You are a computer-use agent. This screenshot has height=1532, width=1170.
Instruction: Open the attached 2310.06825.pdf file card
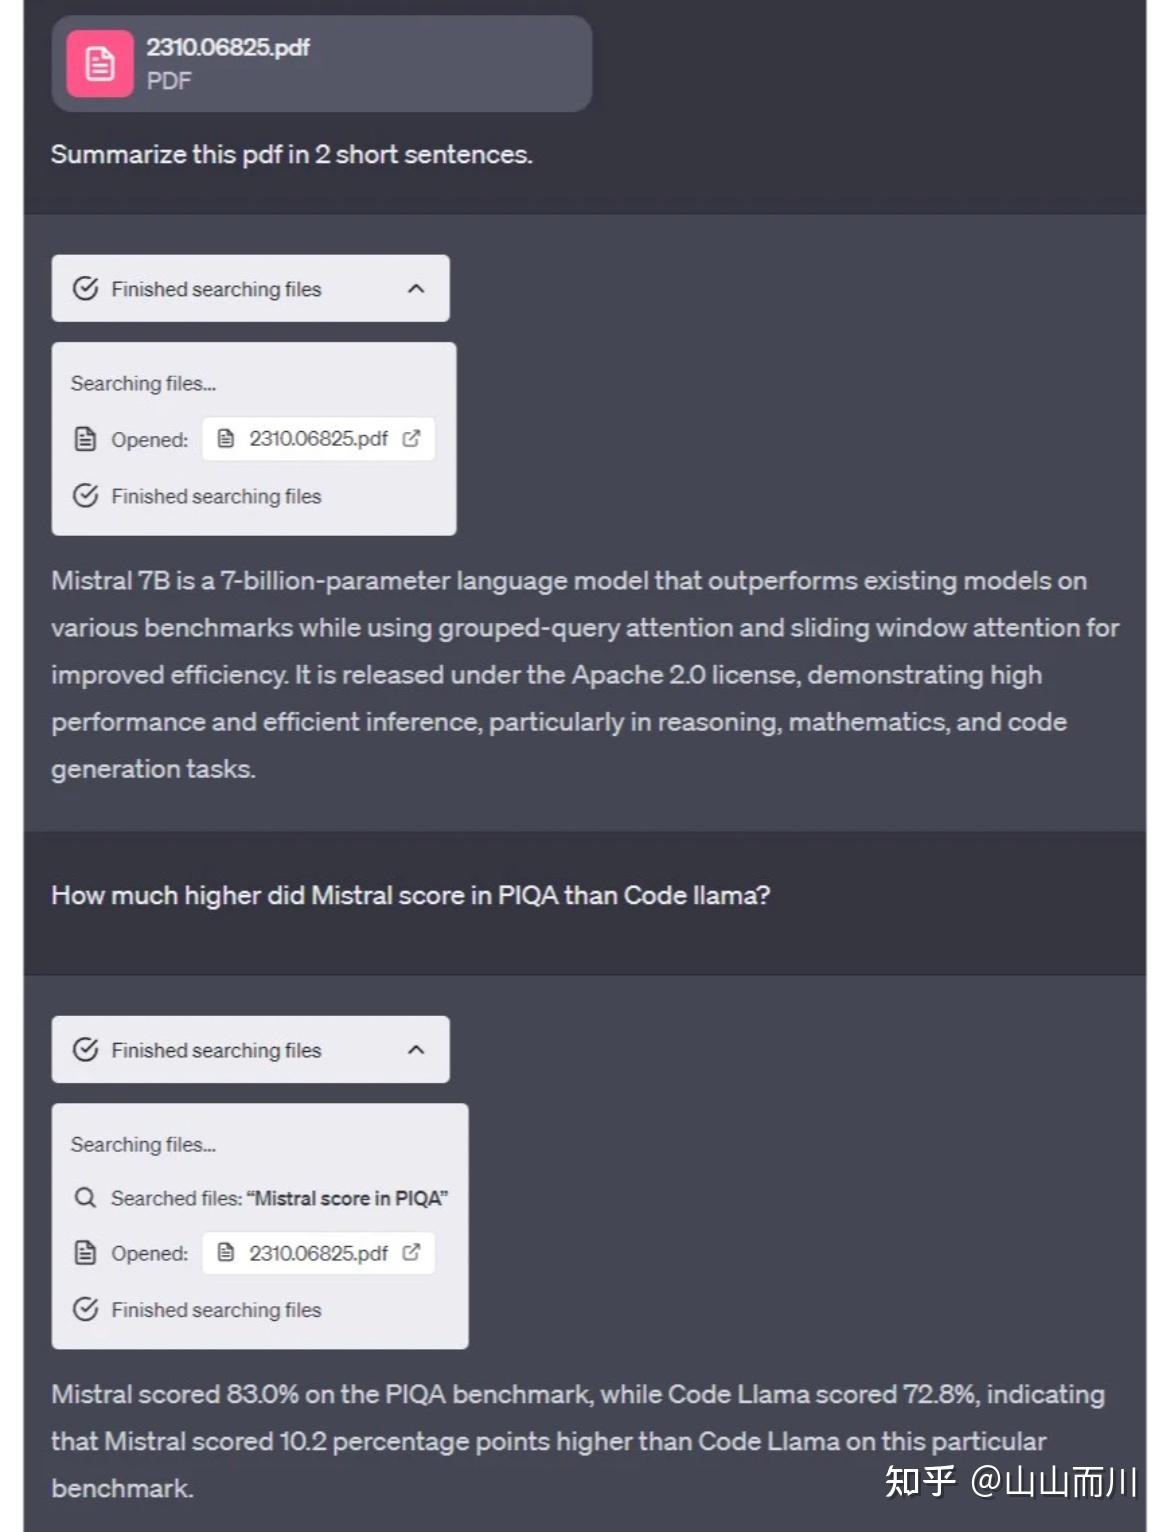coord(320,64)
